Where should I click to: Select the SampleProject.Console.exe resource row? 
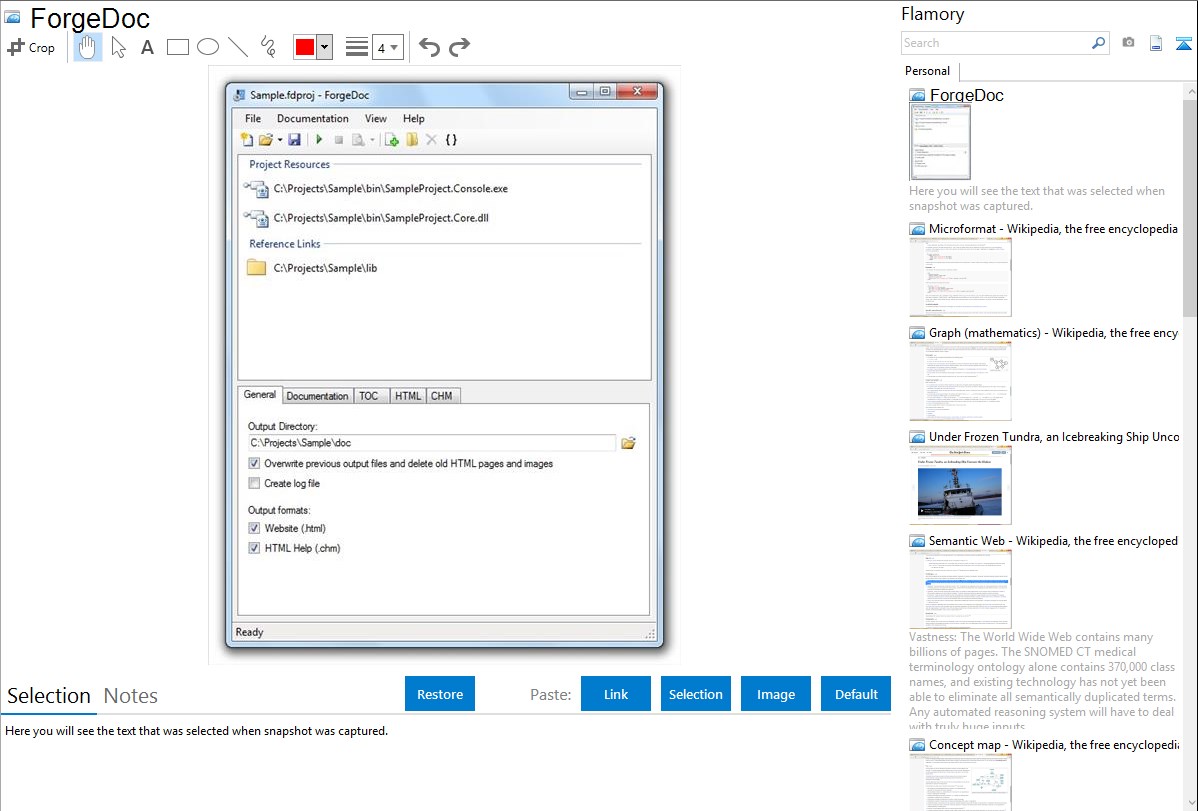point(376,189)
